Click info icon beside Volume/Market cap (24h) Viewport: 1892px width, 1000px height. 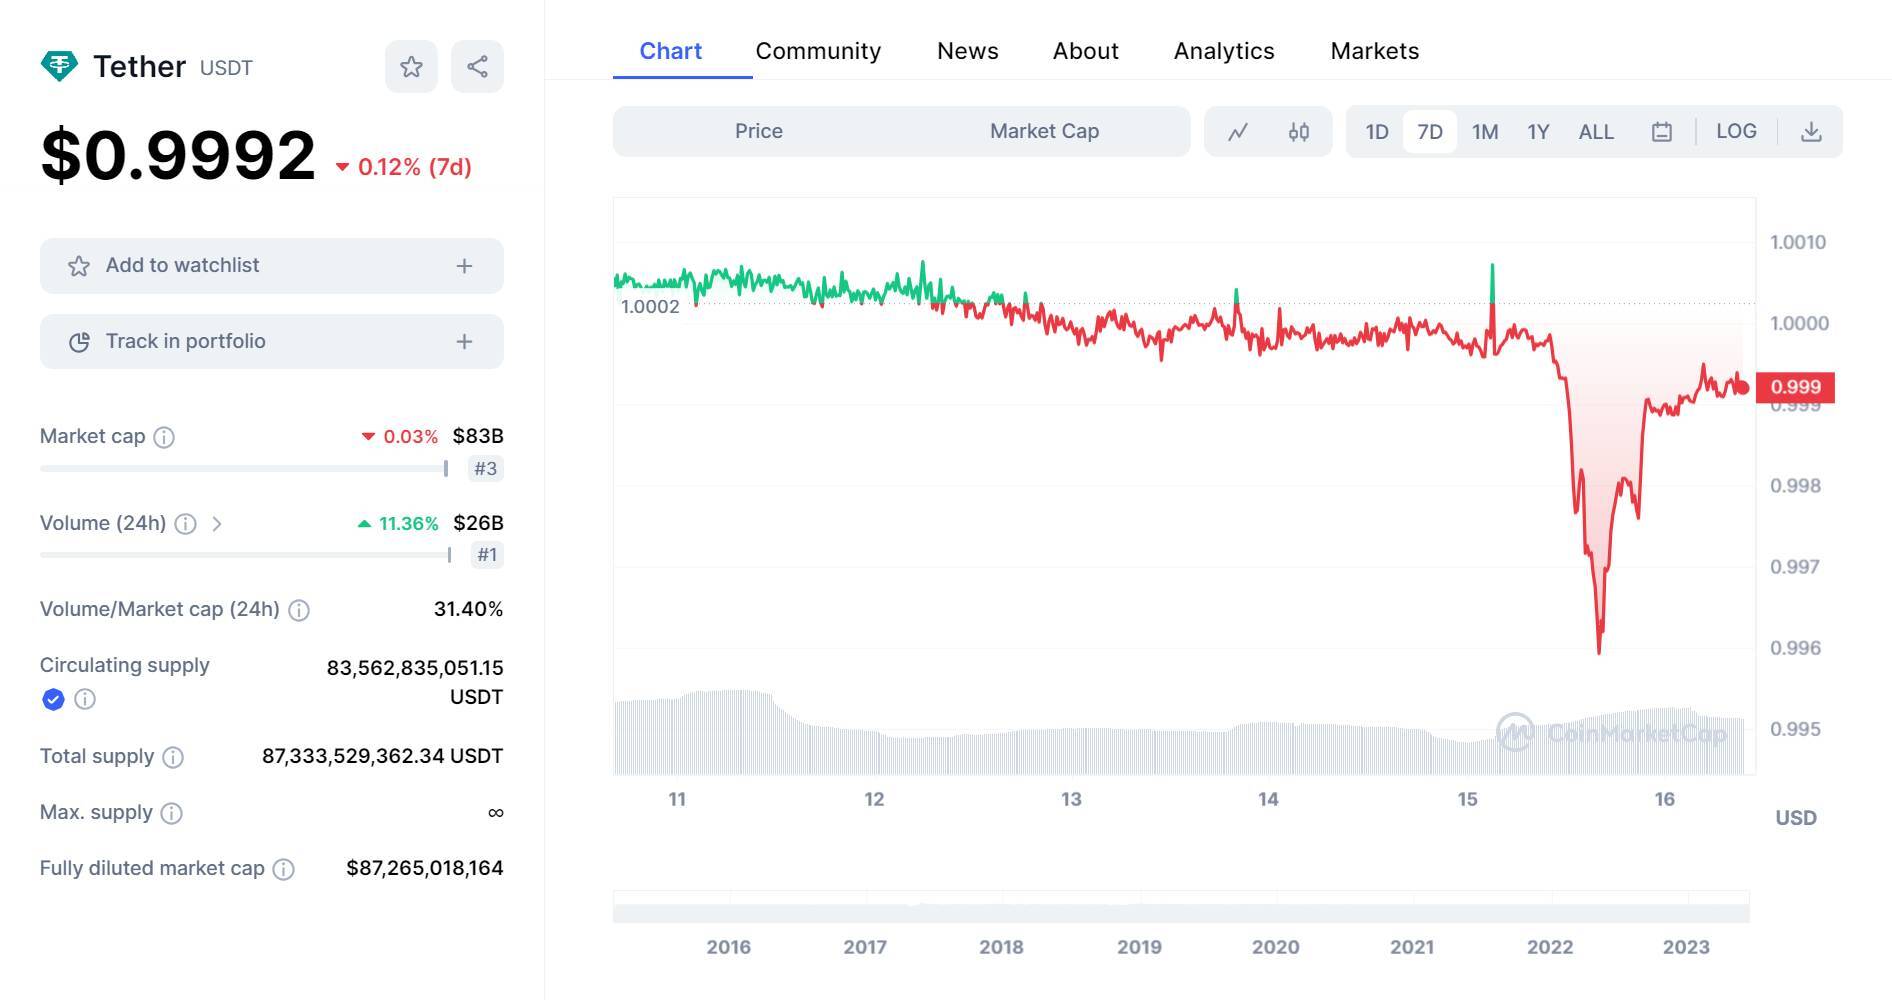pos(298,610)
